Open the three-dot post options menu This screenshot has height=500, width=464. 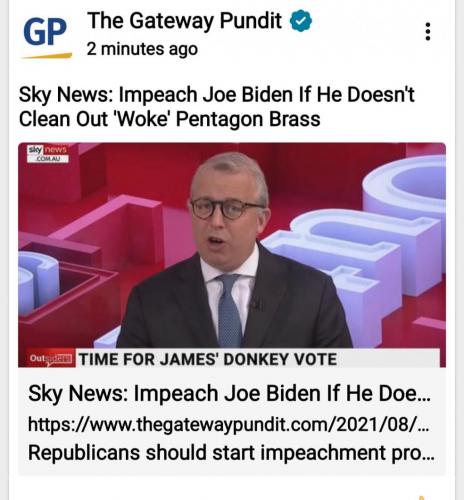[428, 32]
